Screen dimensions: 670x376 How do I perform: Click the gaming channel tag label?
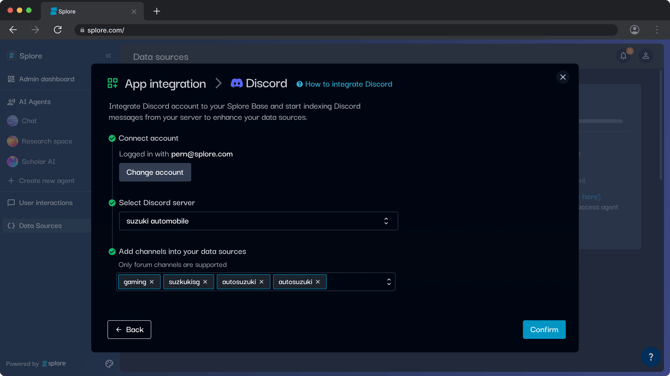pyautogui.click(x=135, y=282)
